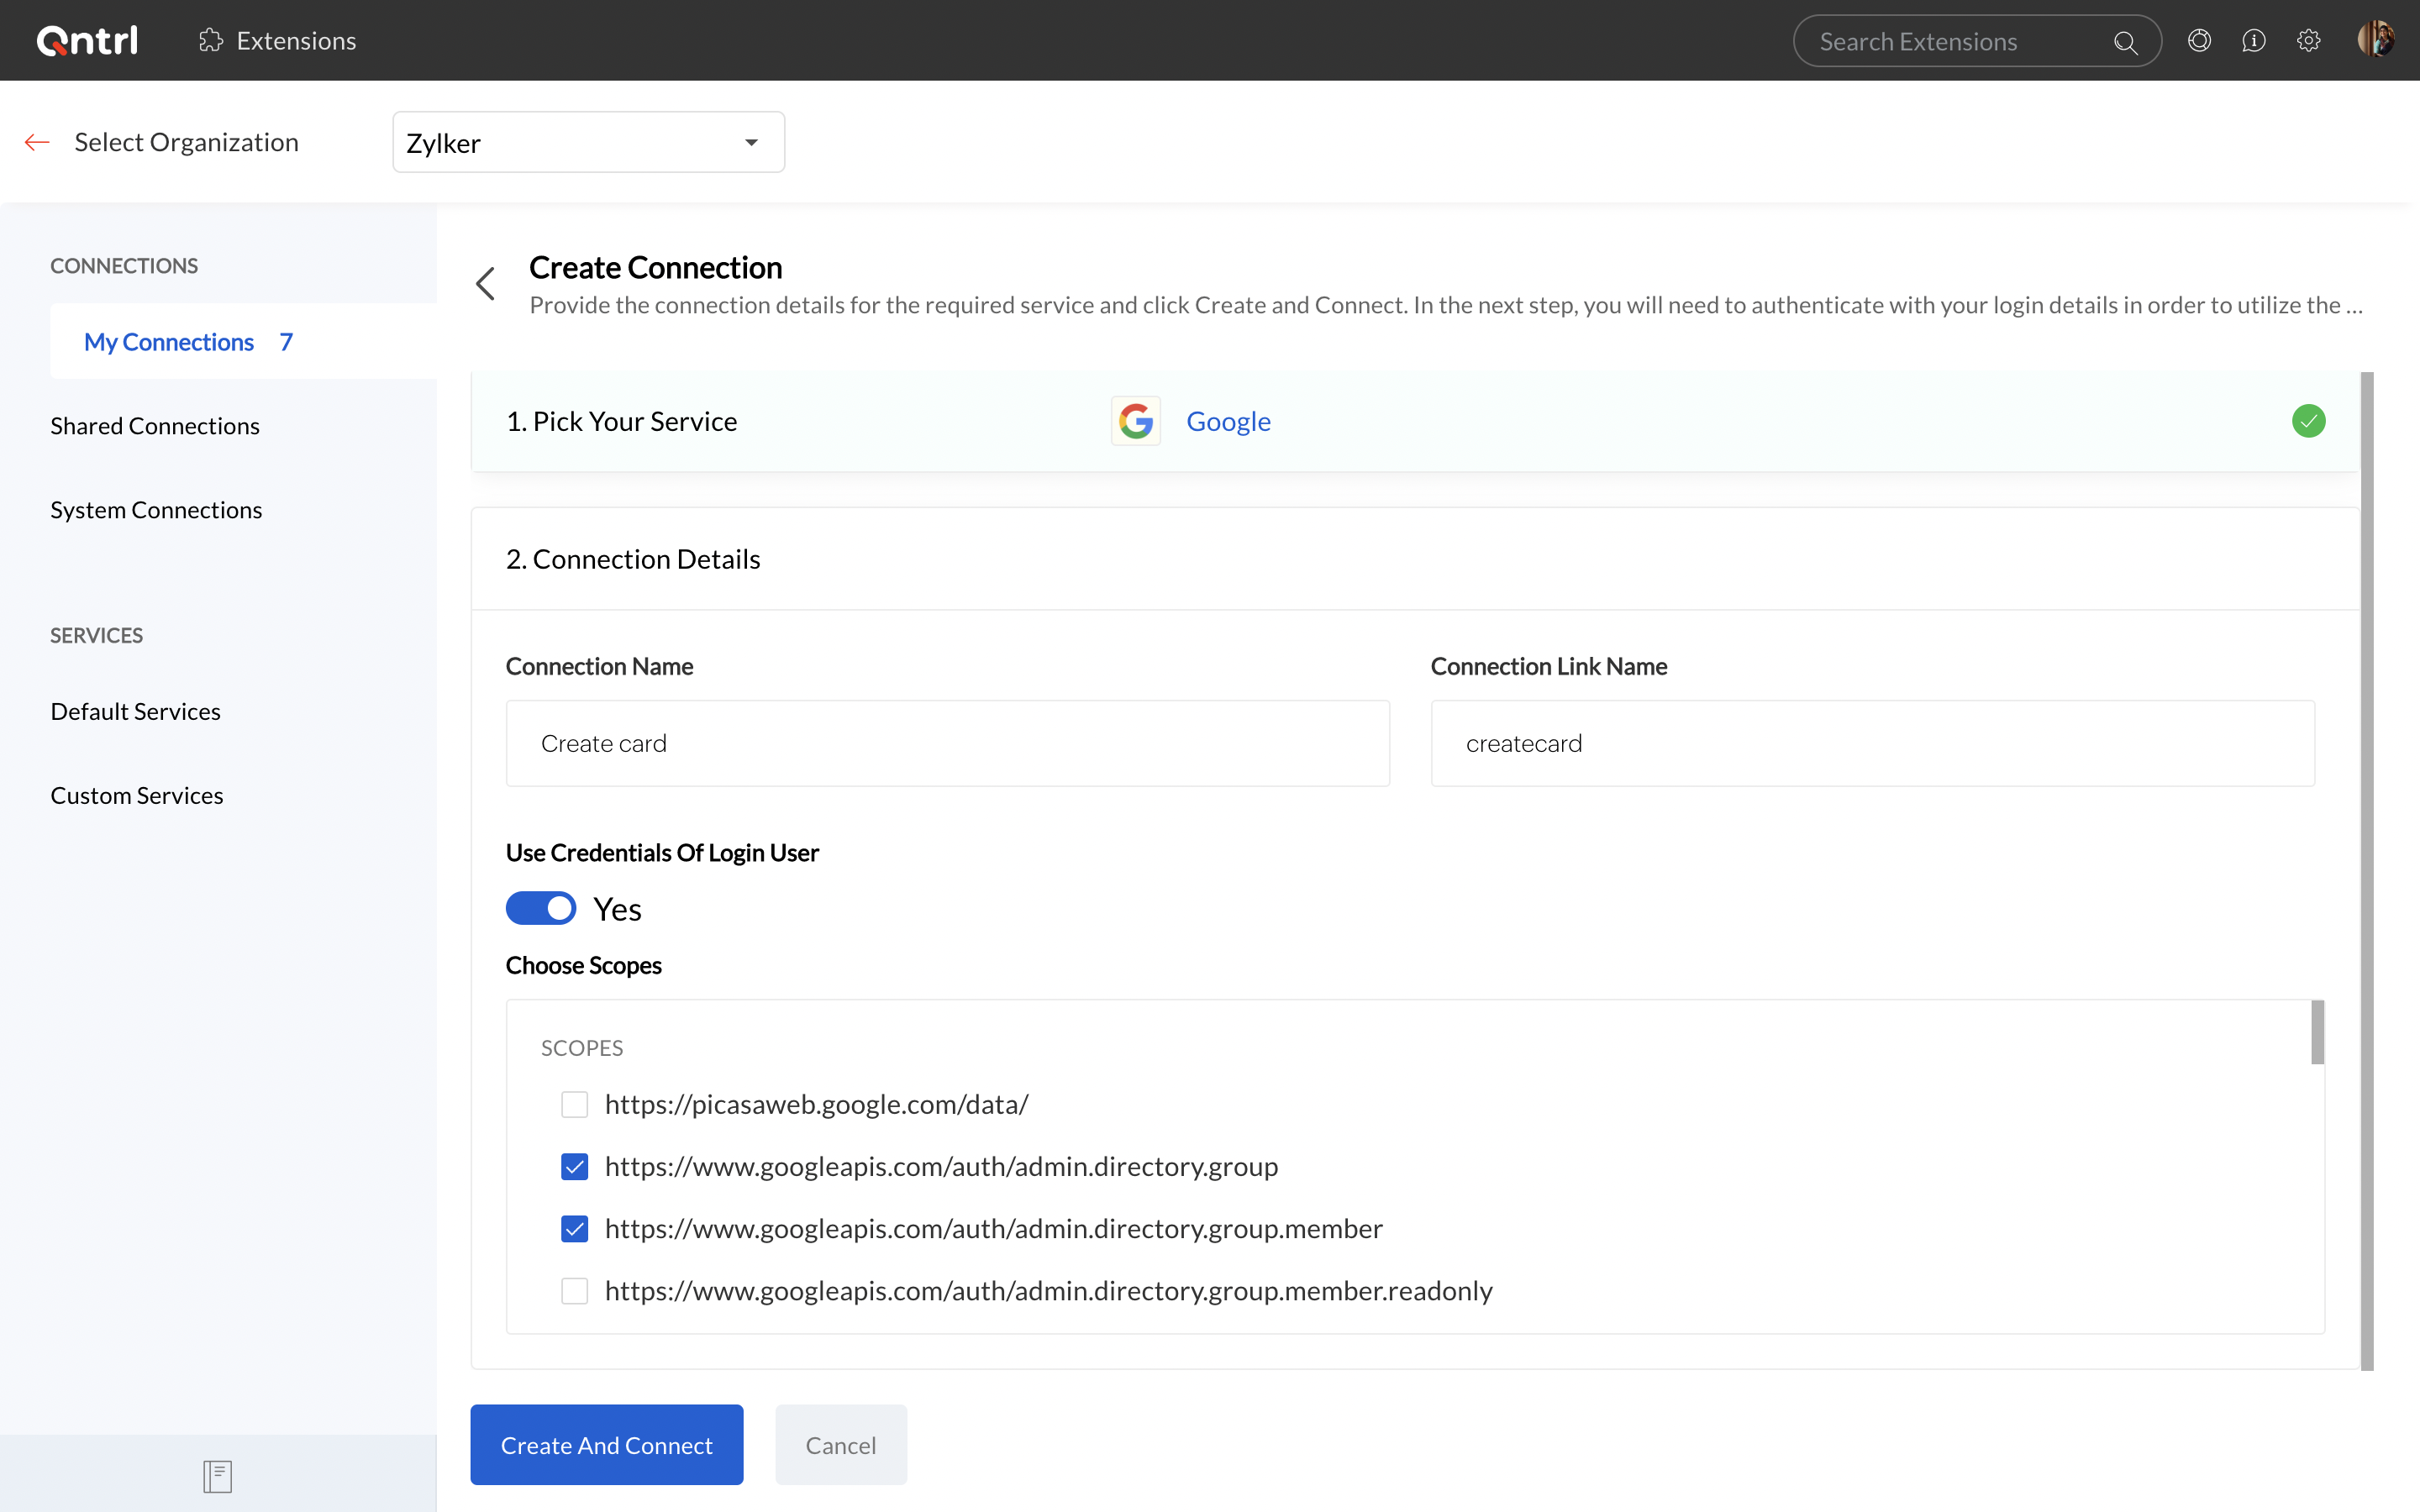Open Shared Connections in the sidebar
This screenshot has height=1512, width=2420.
coord(155,426)
